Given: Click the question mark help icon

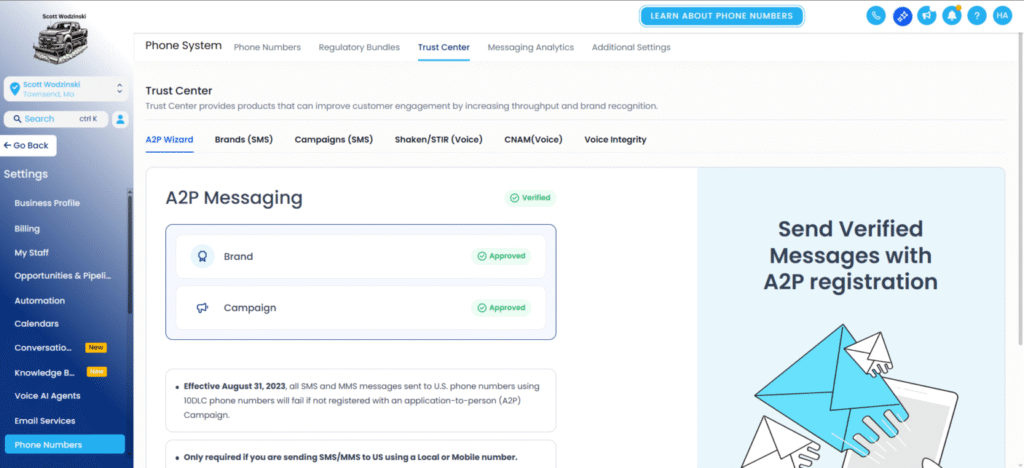Looking at the screenshot, I should pyautogui.click(x=976, y=16).
